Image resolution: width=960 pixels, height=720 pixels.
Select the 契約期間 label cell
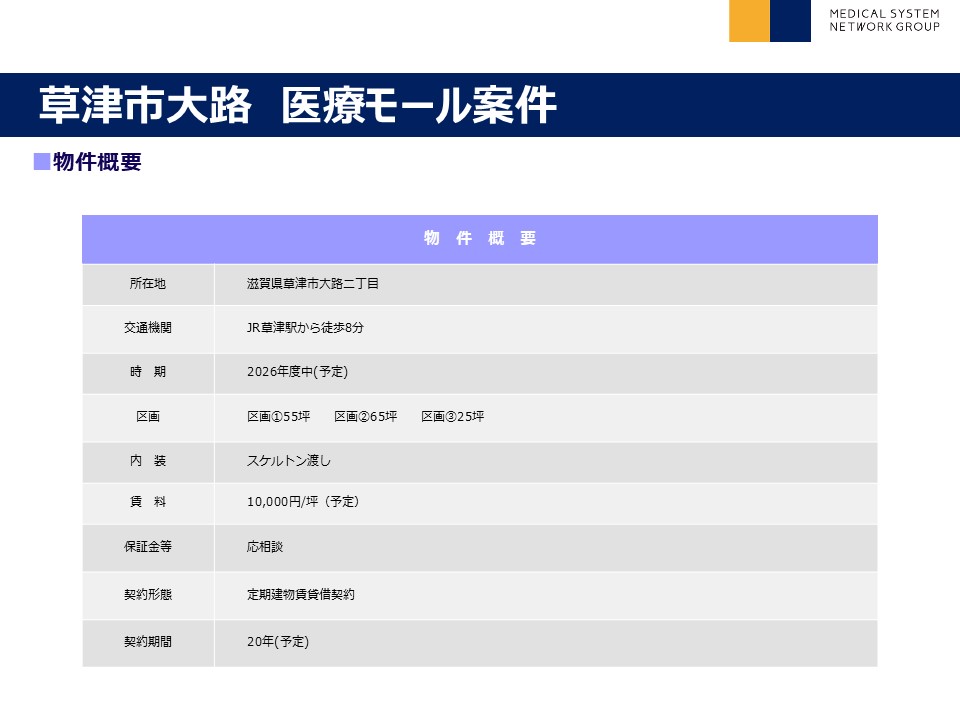[148, 643]
